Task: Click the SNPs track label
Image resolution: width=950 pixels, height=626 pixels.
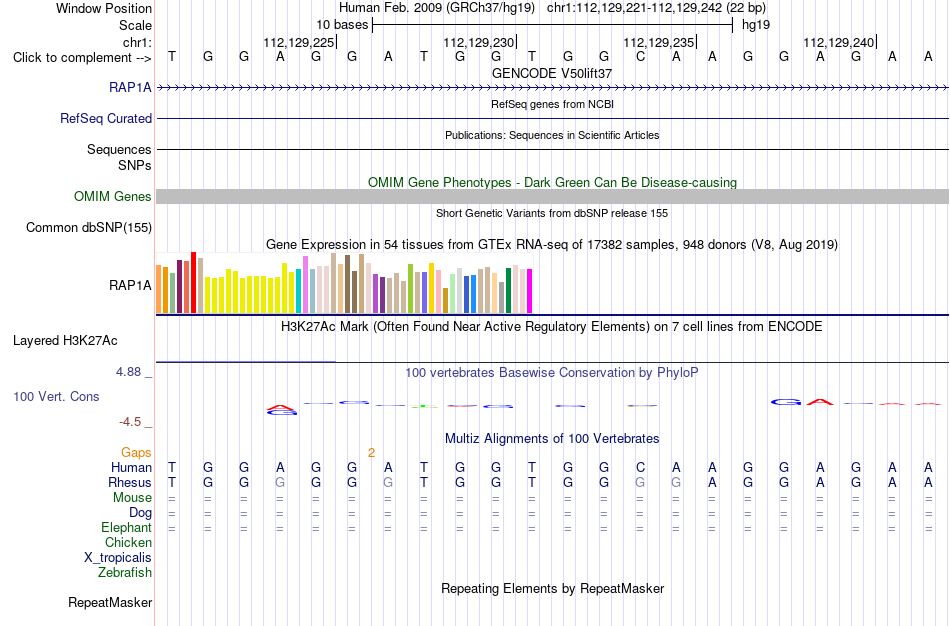Action: (135, 165)
